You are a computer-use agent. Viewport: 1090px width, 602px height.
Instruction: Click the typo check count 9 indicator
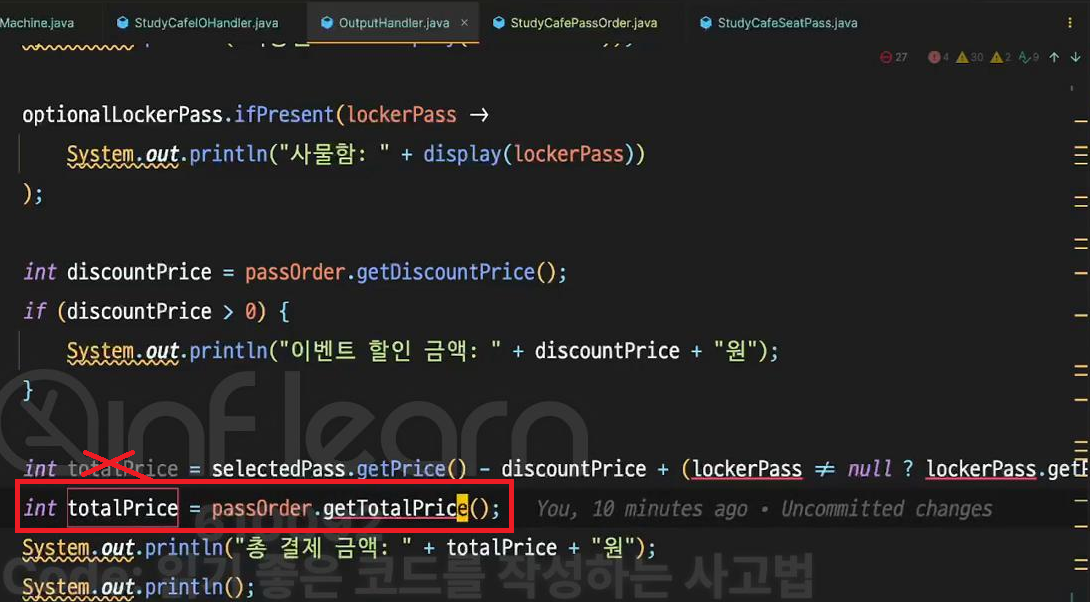(x=1029, y=57)
